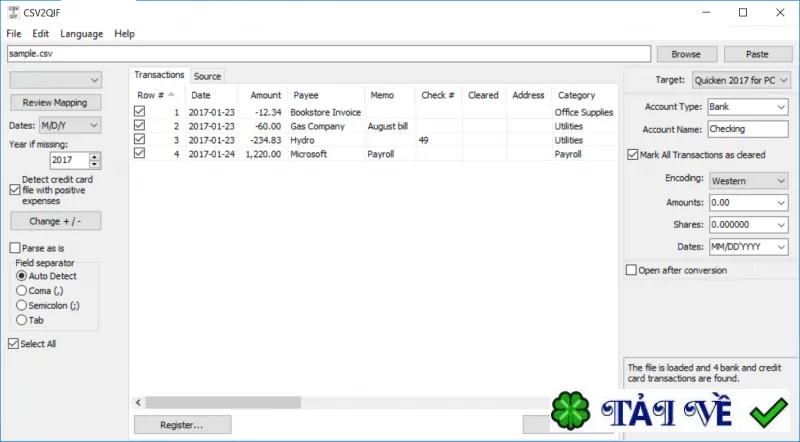800x442 pixels.
Task: Open the Encoding Western dropdown
Action: click(748, 181)
